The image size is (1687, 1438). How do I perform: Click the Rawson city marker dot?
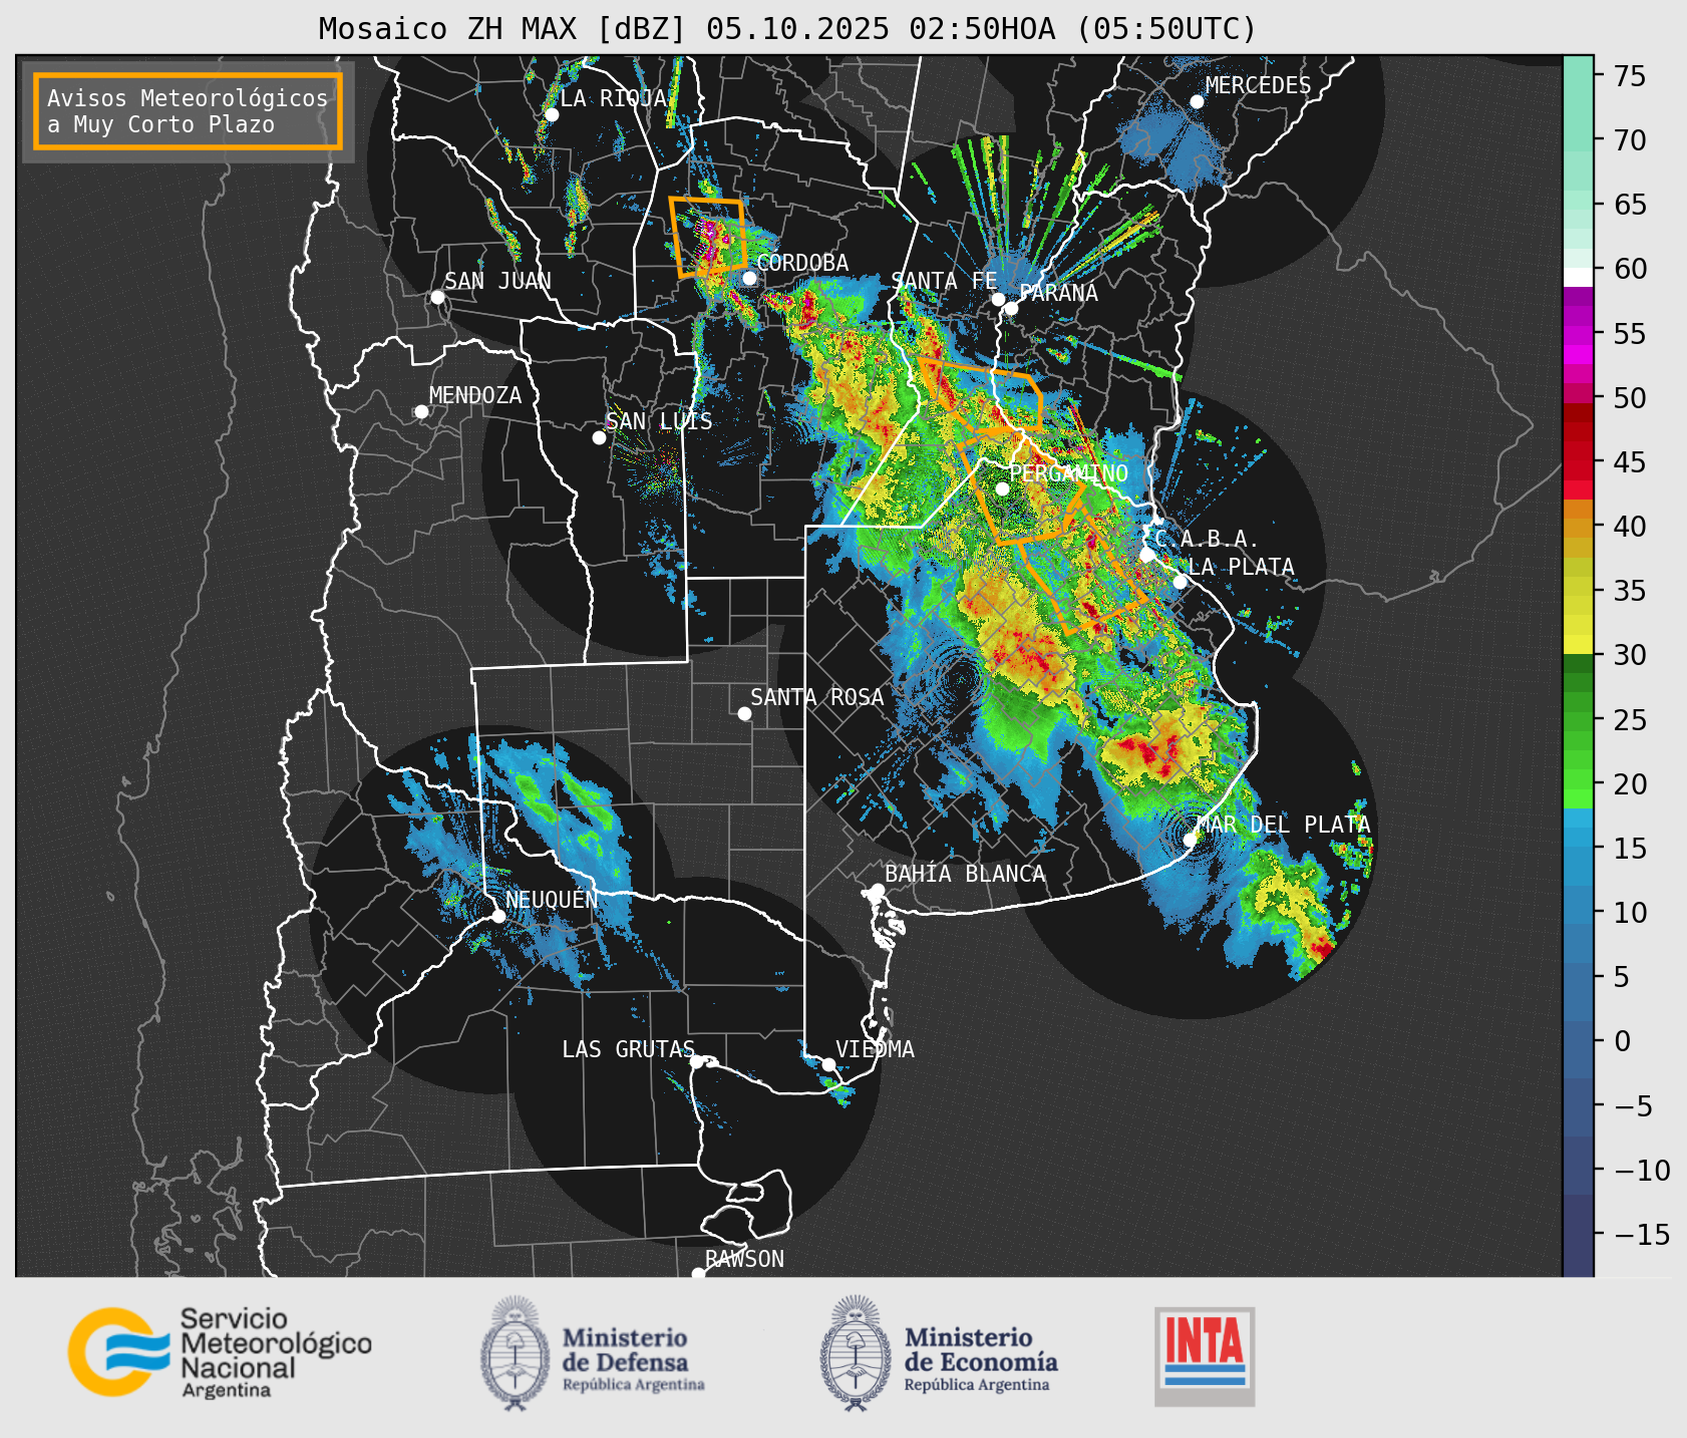pos(698,1273)
